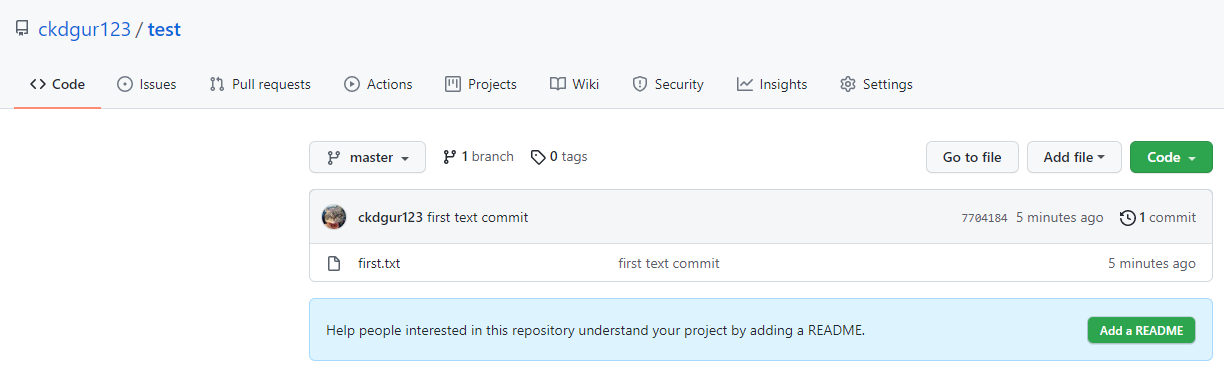1224x379 pixels.
Task: Open the Issues tab
Action: click(x=147, y=84)
